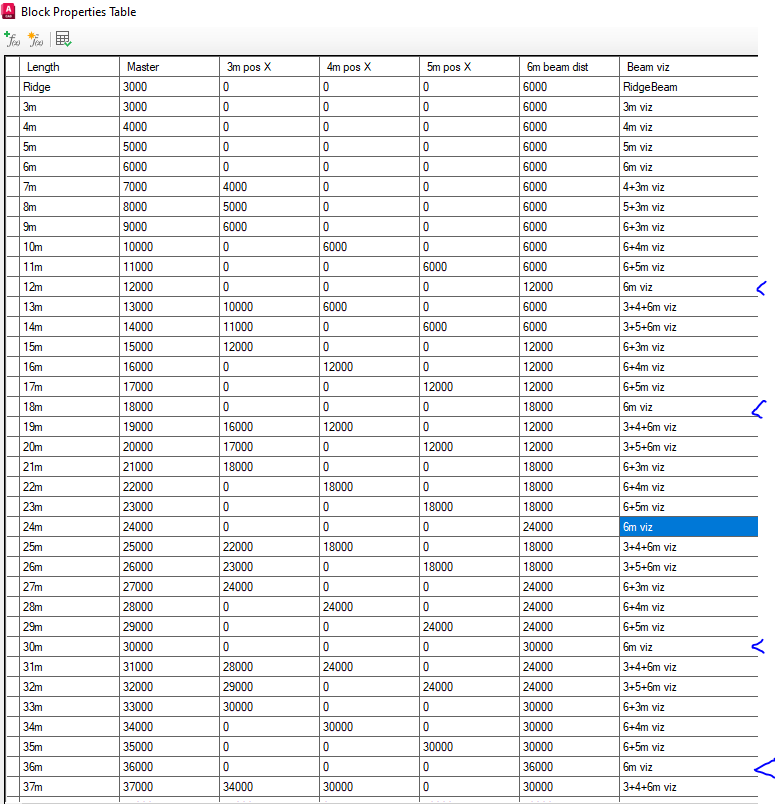The image size is (775, 804).
Task: Click 4m pos X value 6000 in 10m row
Action: click(x=369, y=247)
